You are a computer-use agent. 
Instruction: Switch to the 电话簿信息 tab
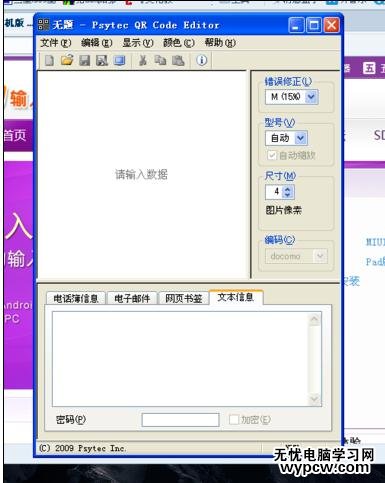click(76, 298)
